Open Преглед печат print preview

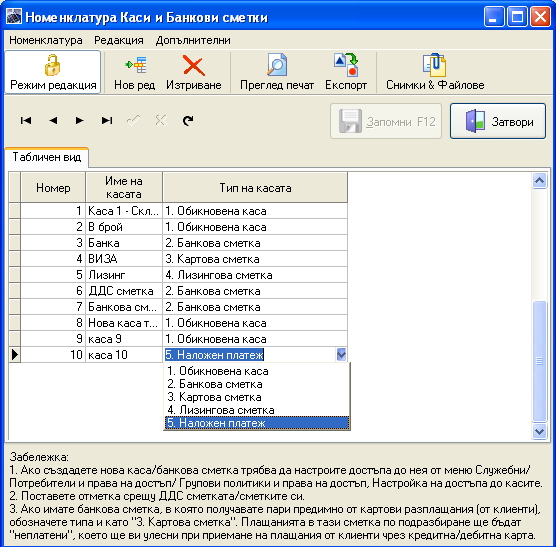point(277,65)
